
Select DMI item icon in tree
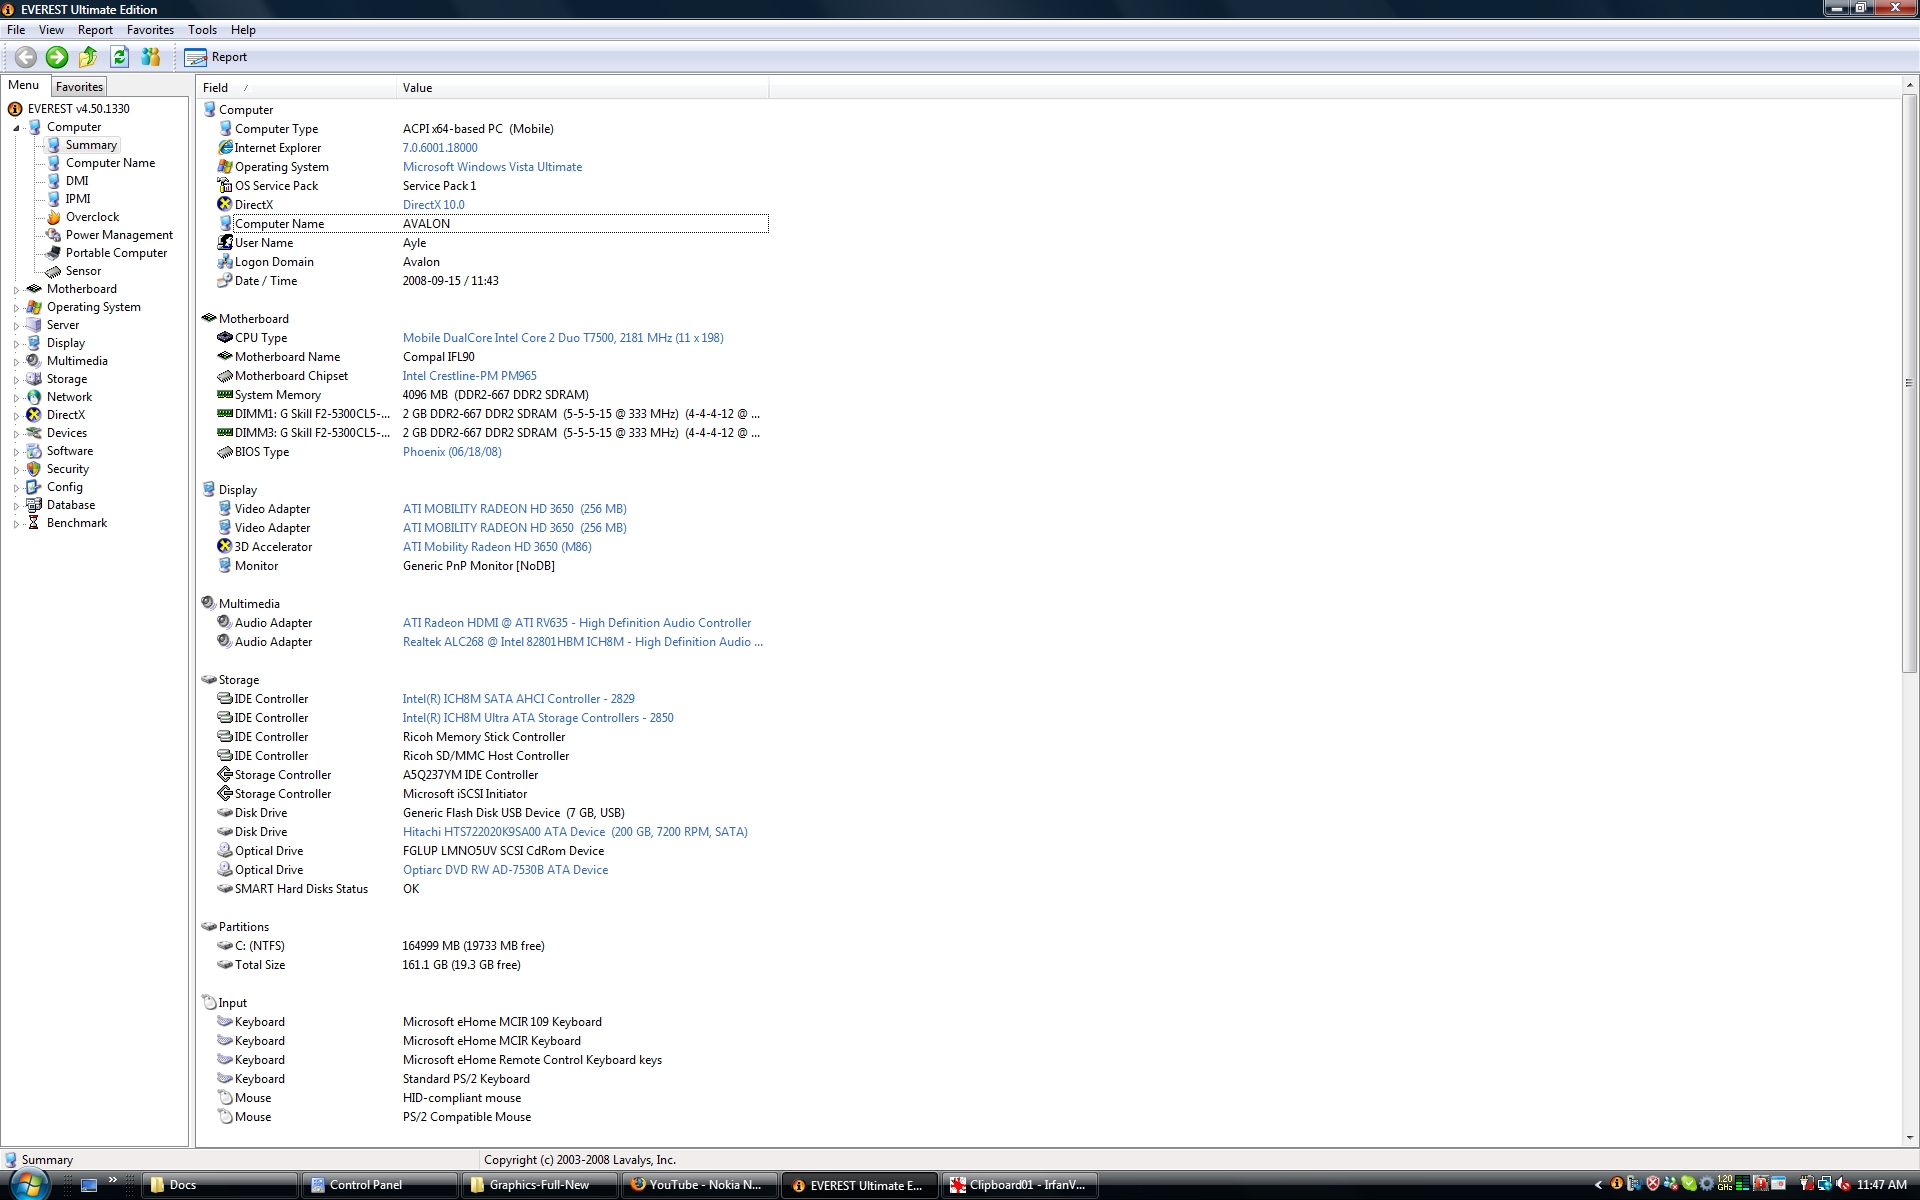tap(54, 181)
